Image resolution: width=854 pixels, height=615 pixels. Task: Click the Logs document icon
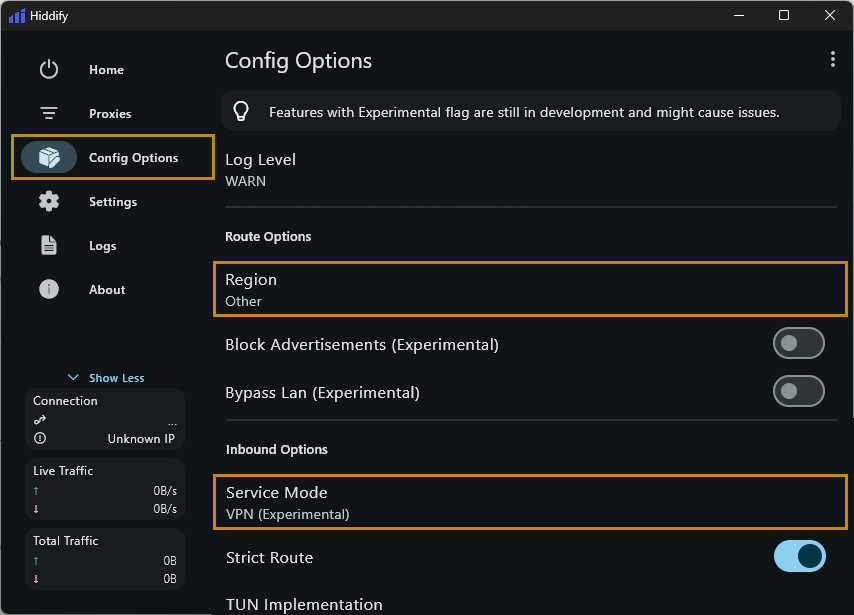point(49,246)
